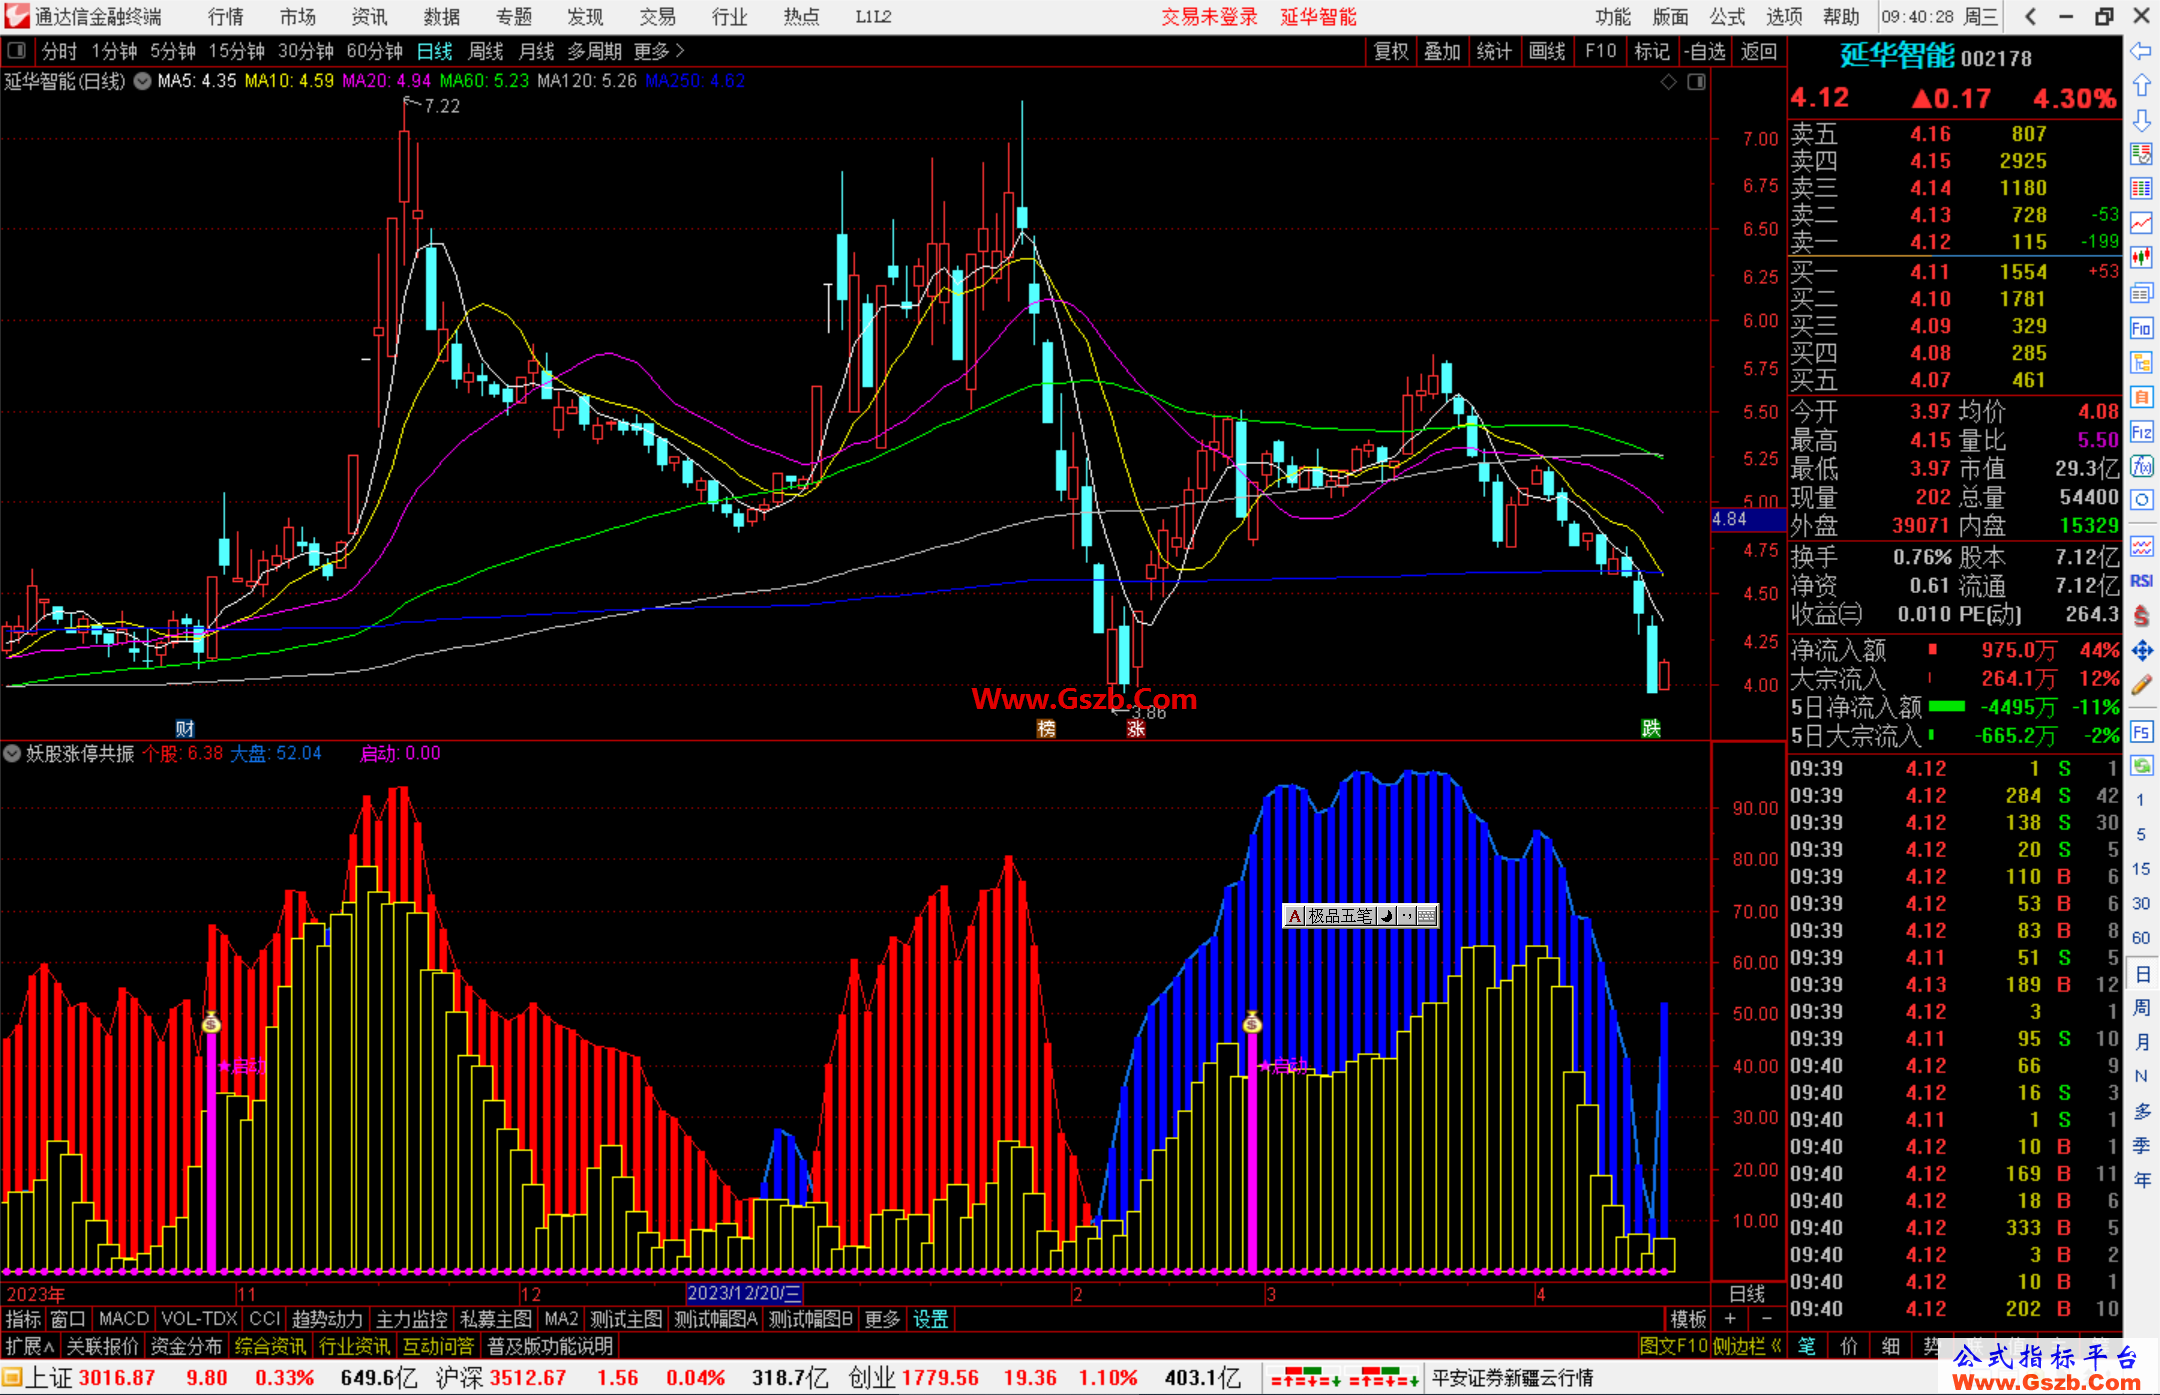Open the intraday trend line chart icon
The image size is (2160, 1395).
[x=2141, y=223]
